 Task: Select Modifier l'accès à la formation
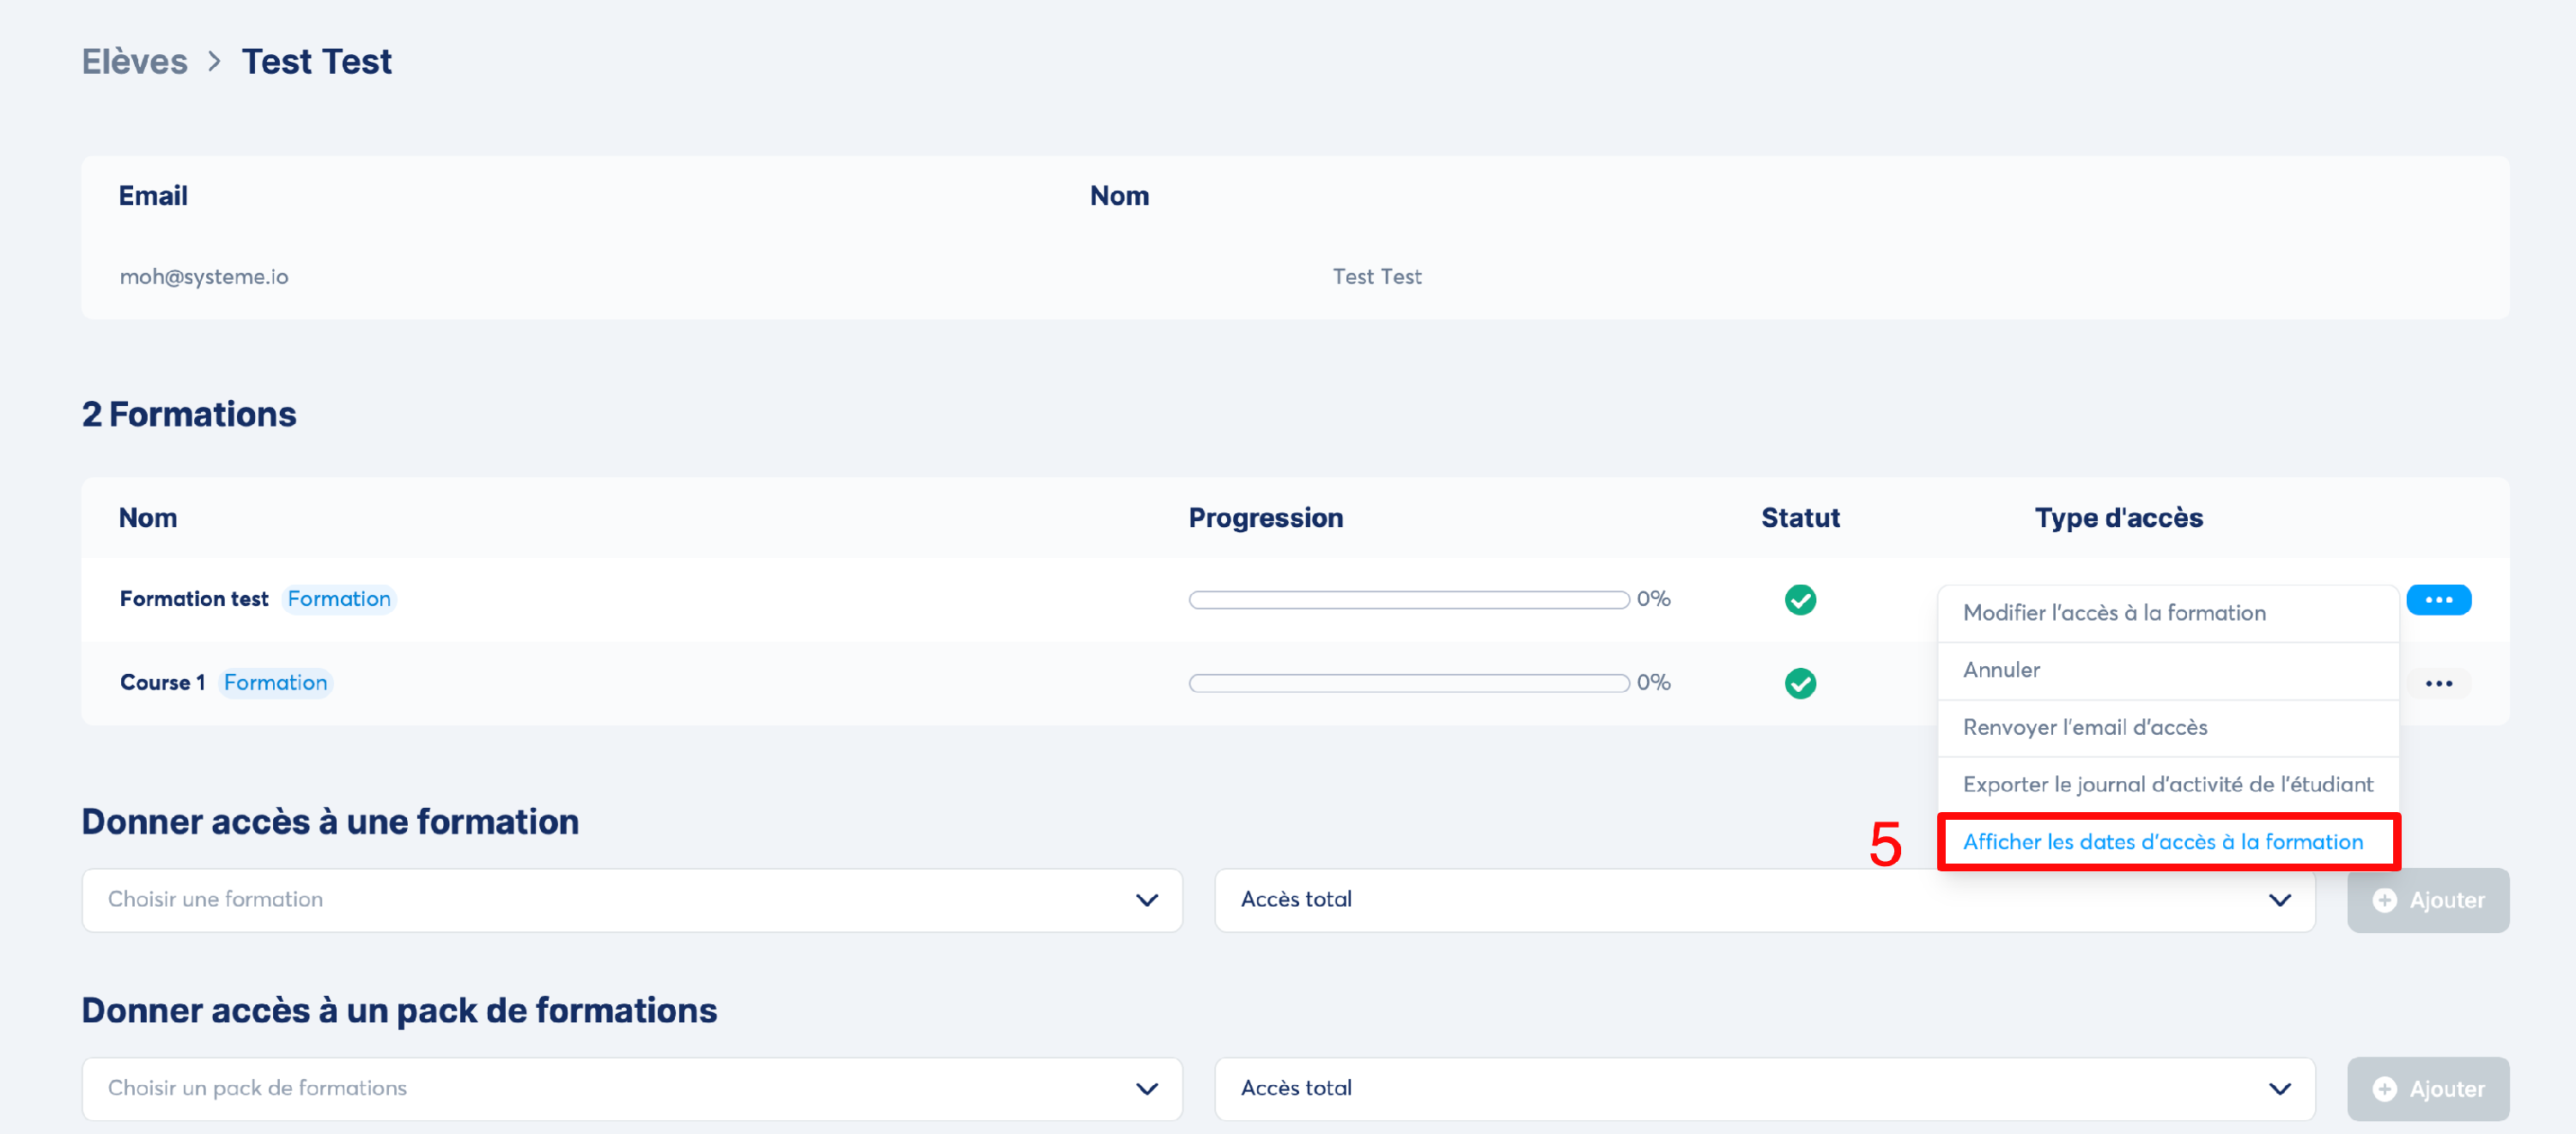coord(2113,613)
